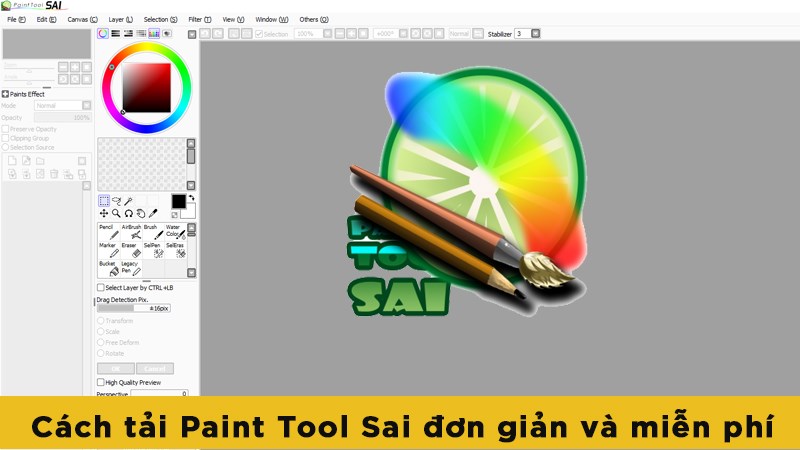Choose the Marker tool

coord(109,250)
